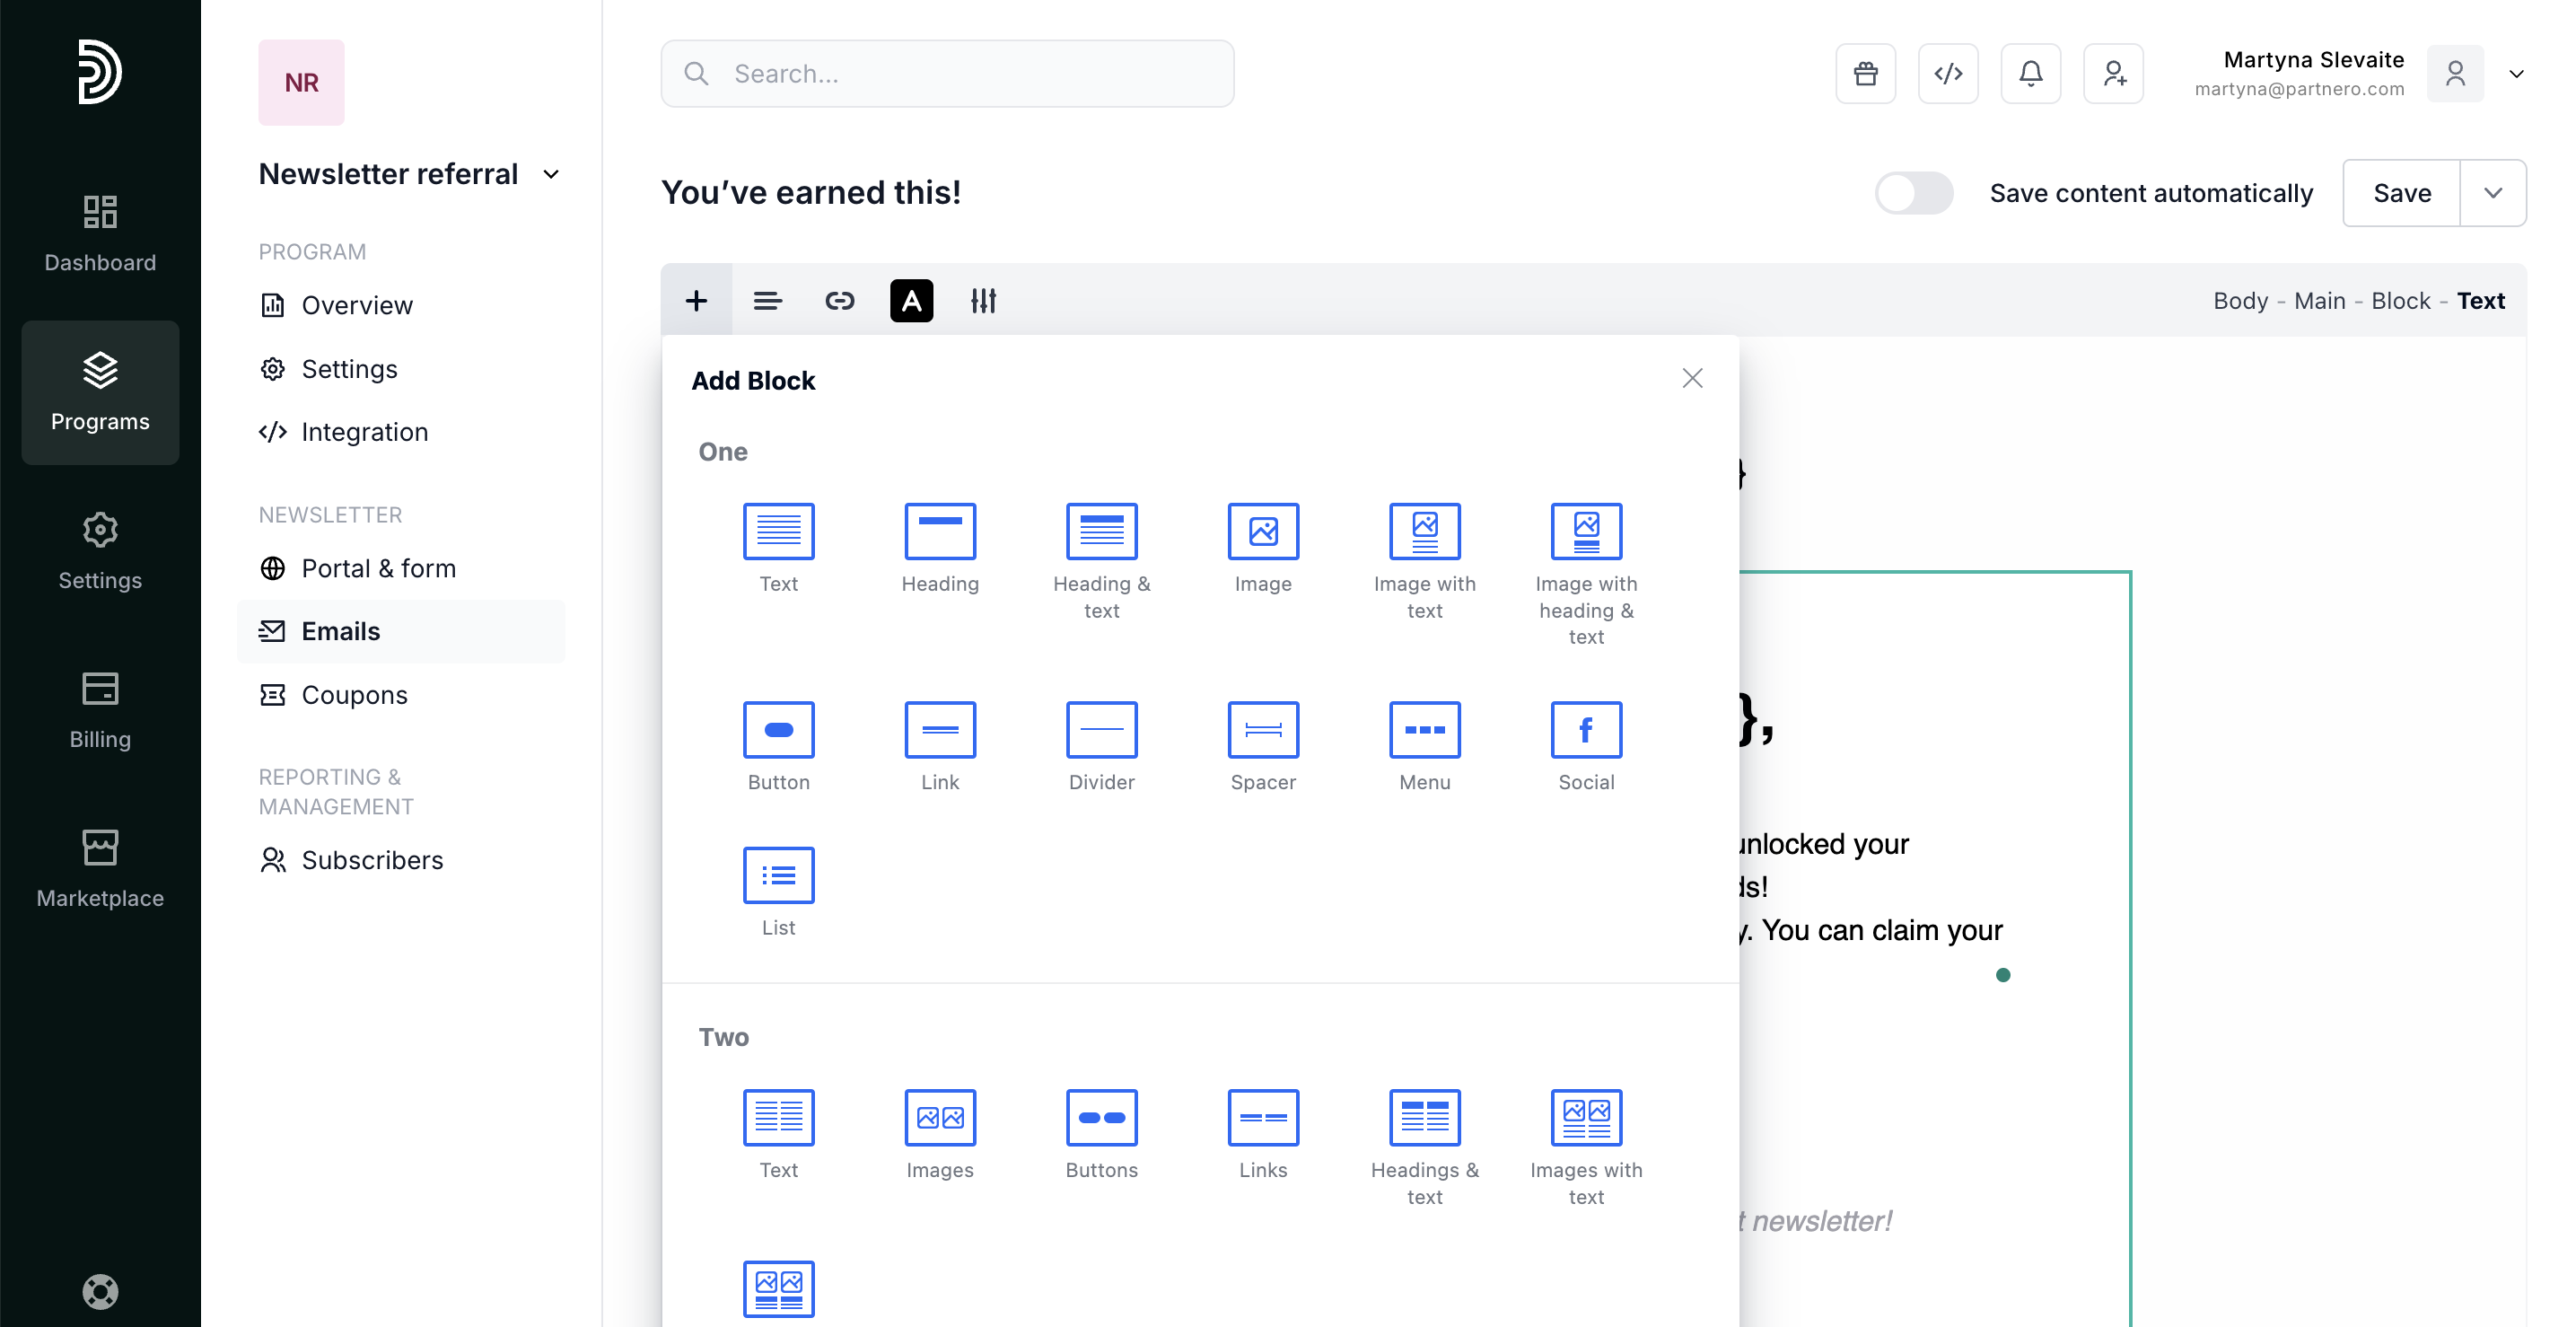The width and height of the screenshot is (2576, 1327).
Task: Expand the user account menu chevron
Action: click(2516, 73)
